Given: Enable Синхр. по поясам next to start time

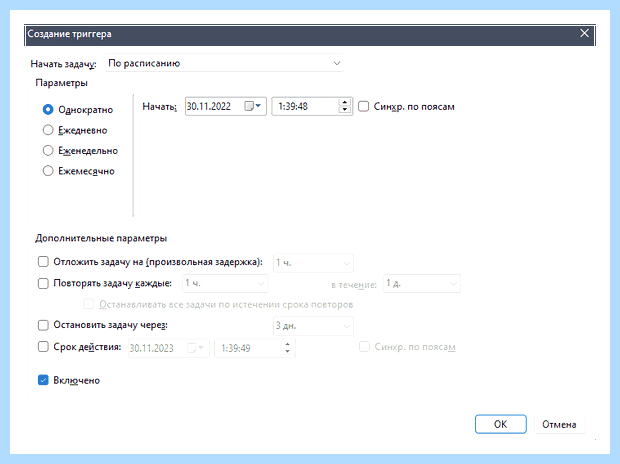Looking at the screenshot, I should (x=363, y=106).
